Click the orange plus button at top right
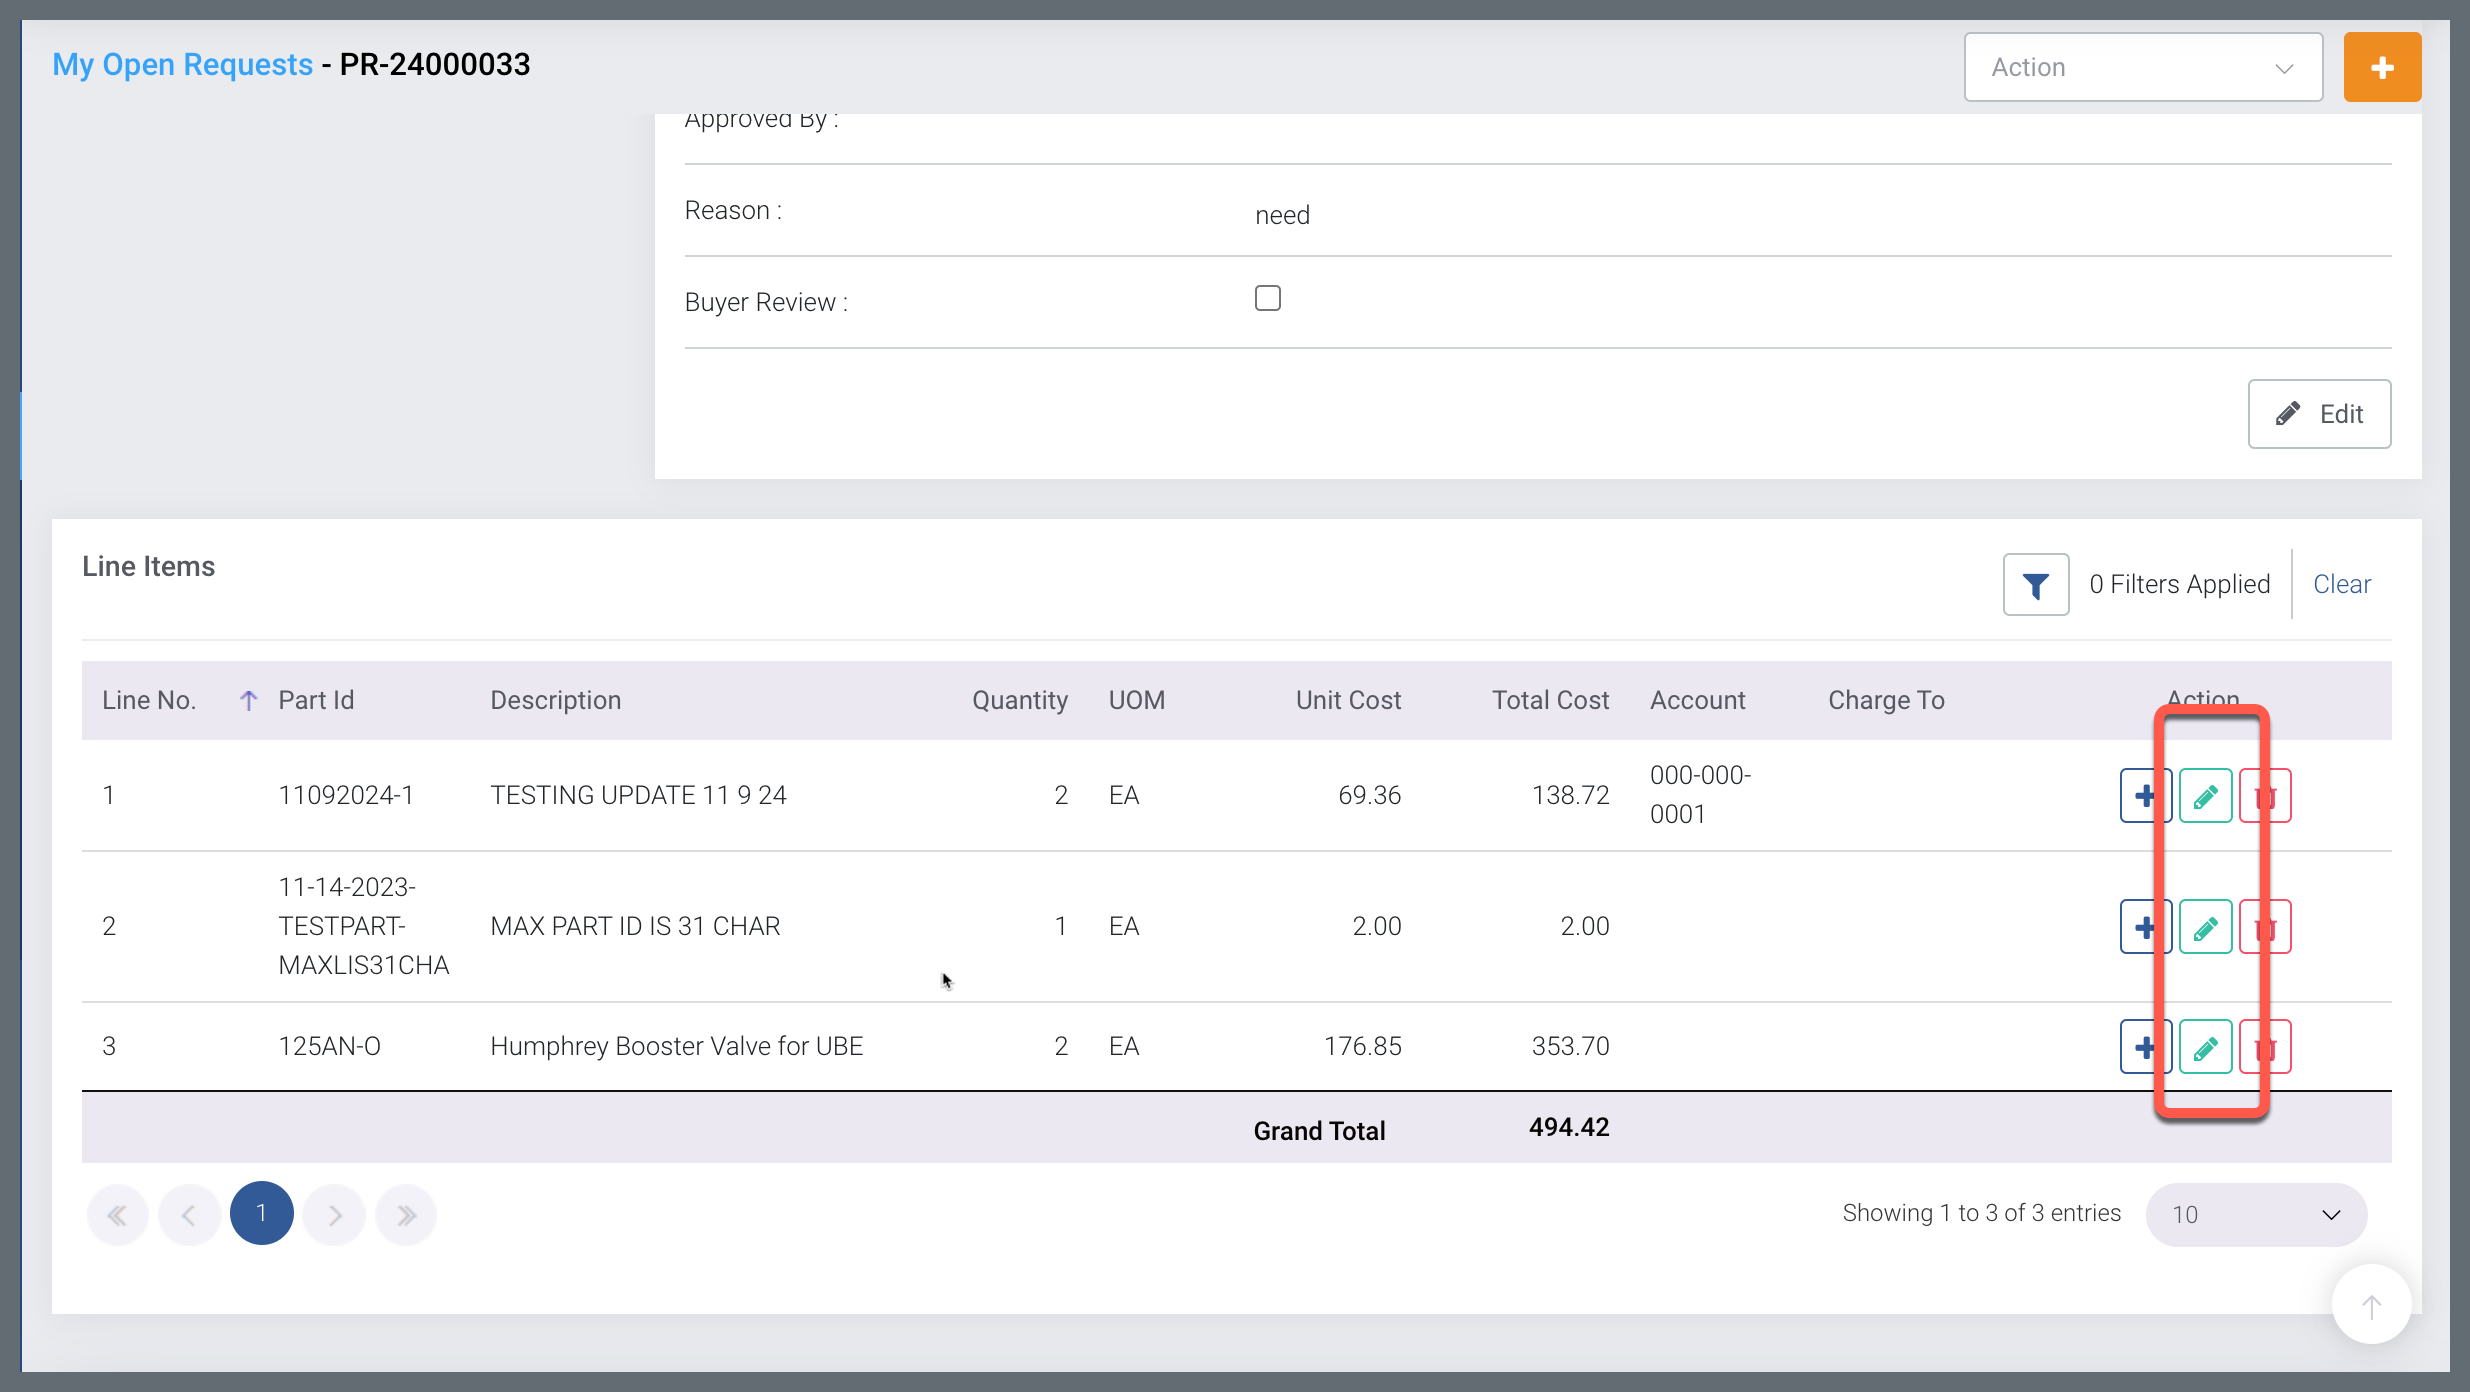 point(2381,67)
